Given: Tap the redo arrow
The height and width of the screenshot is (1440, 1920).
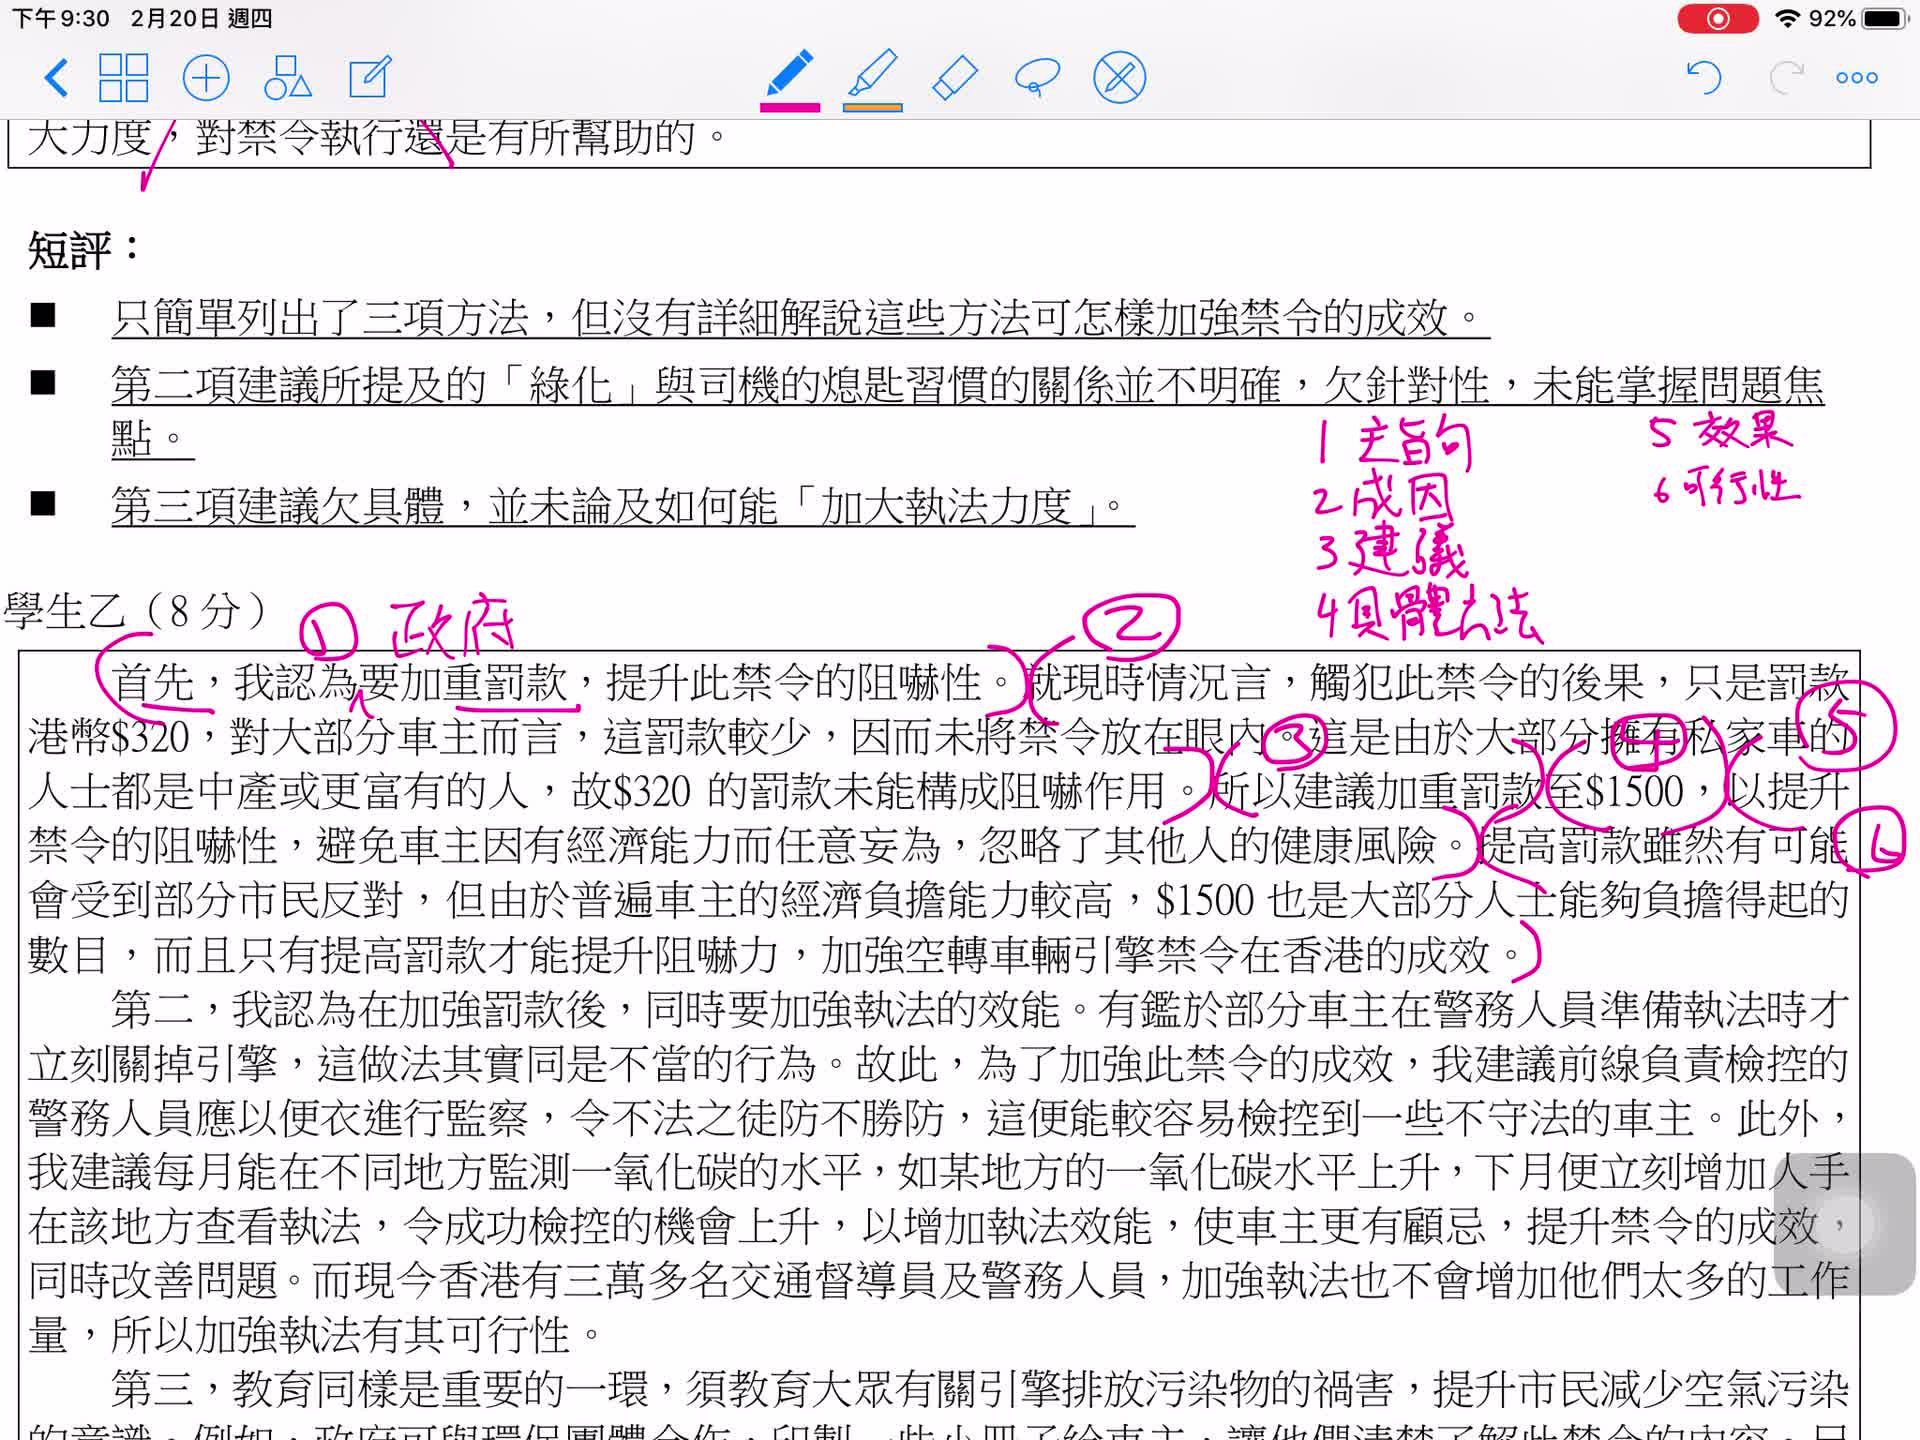Looking at the screenshot, I should [x=1786, y=77].
